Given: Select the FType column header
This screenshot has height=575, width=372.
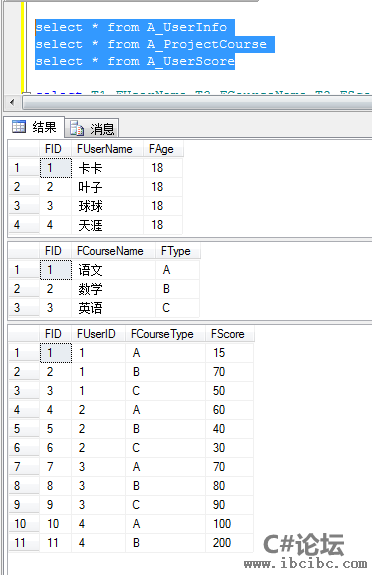Looking at the screenshot, I should pyautogui.click(x=178, y=251).
